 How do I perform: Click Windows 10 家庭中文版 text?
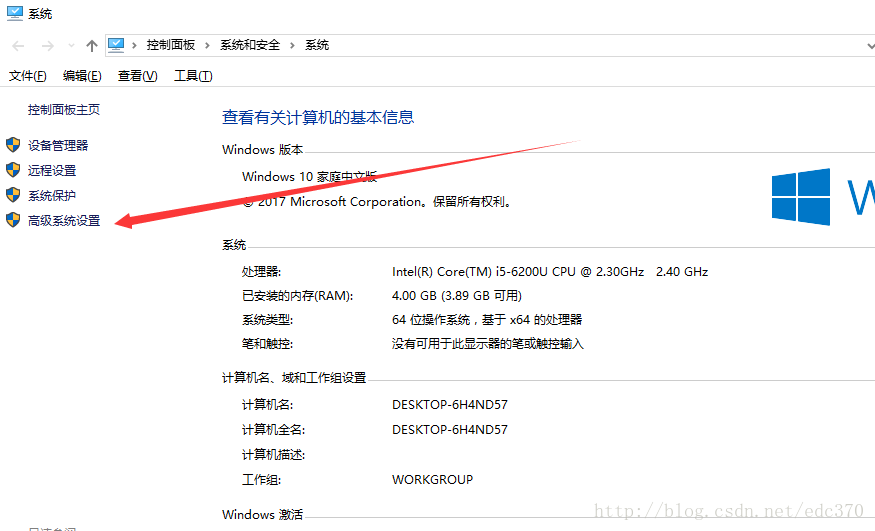pos(310,177)
